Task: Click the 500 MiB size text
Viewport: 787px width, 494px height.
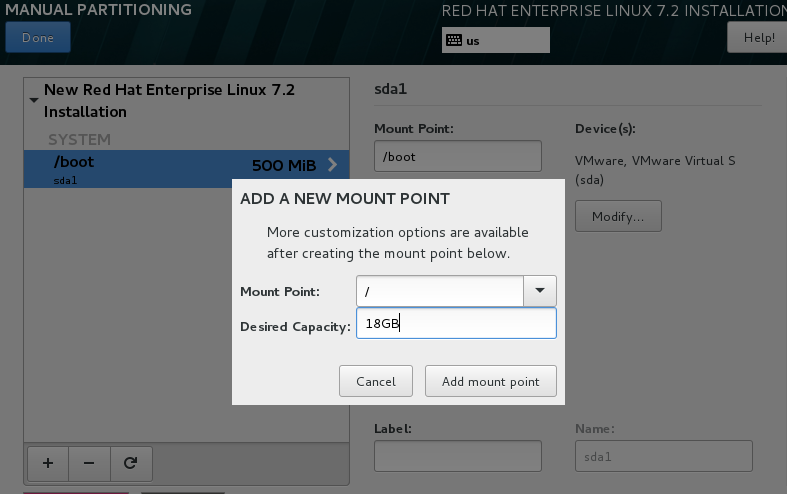Action: click(284, 165)
